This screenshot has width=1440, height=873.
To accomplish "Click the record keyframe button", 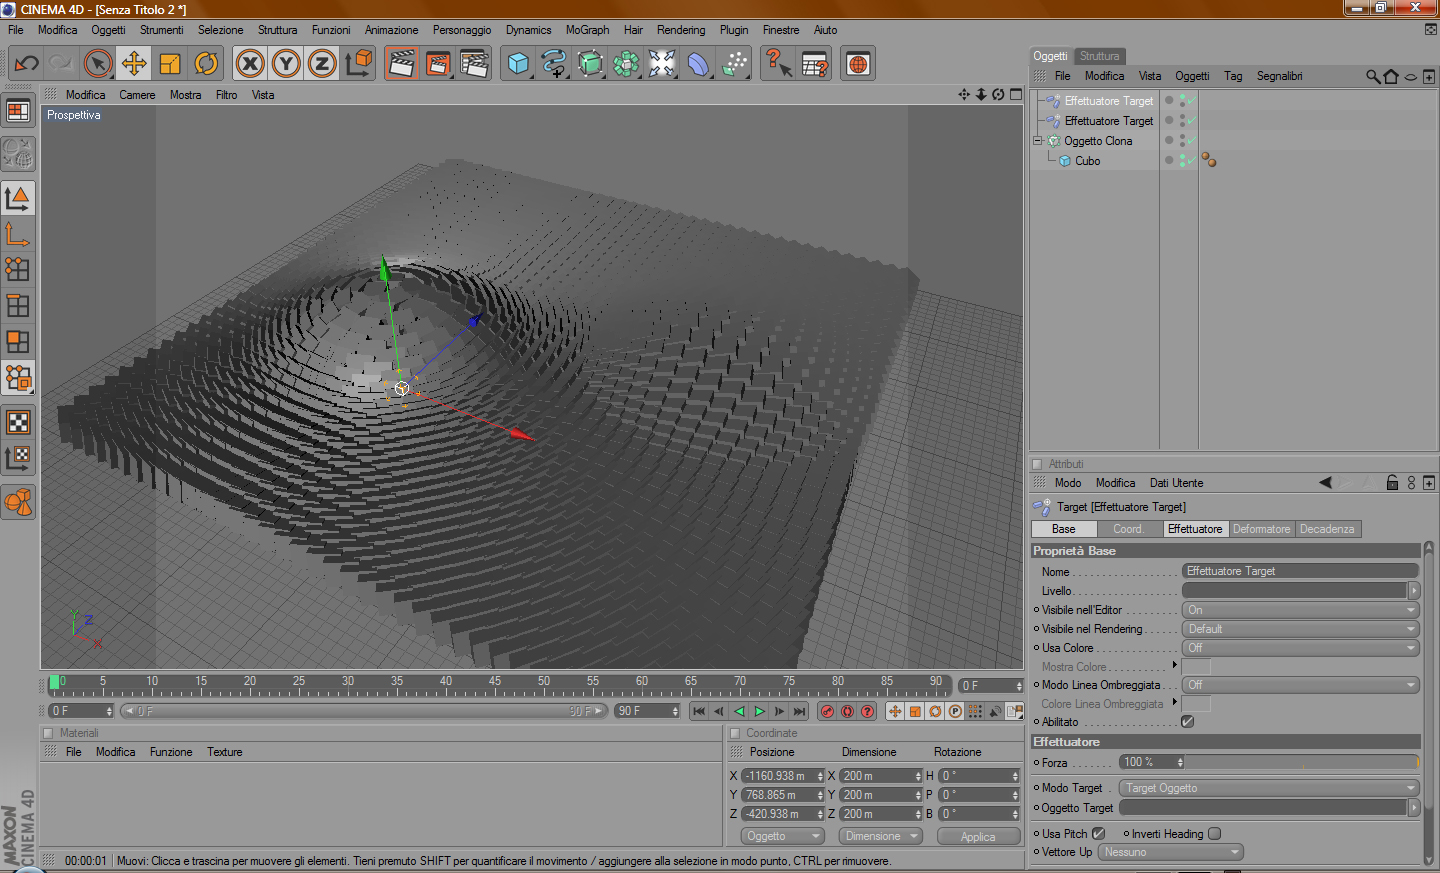I will (x=827, y=711).
